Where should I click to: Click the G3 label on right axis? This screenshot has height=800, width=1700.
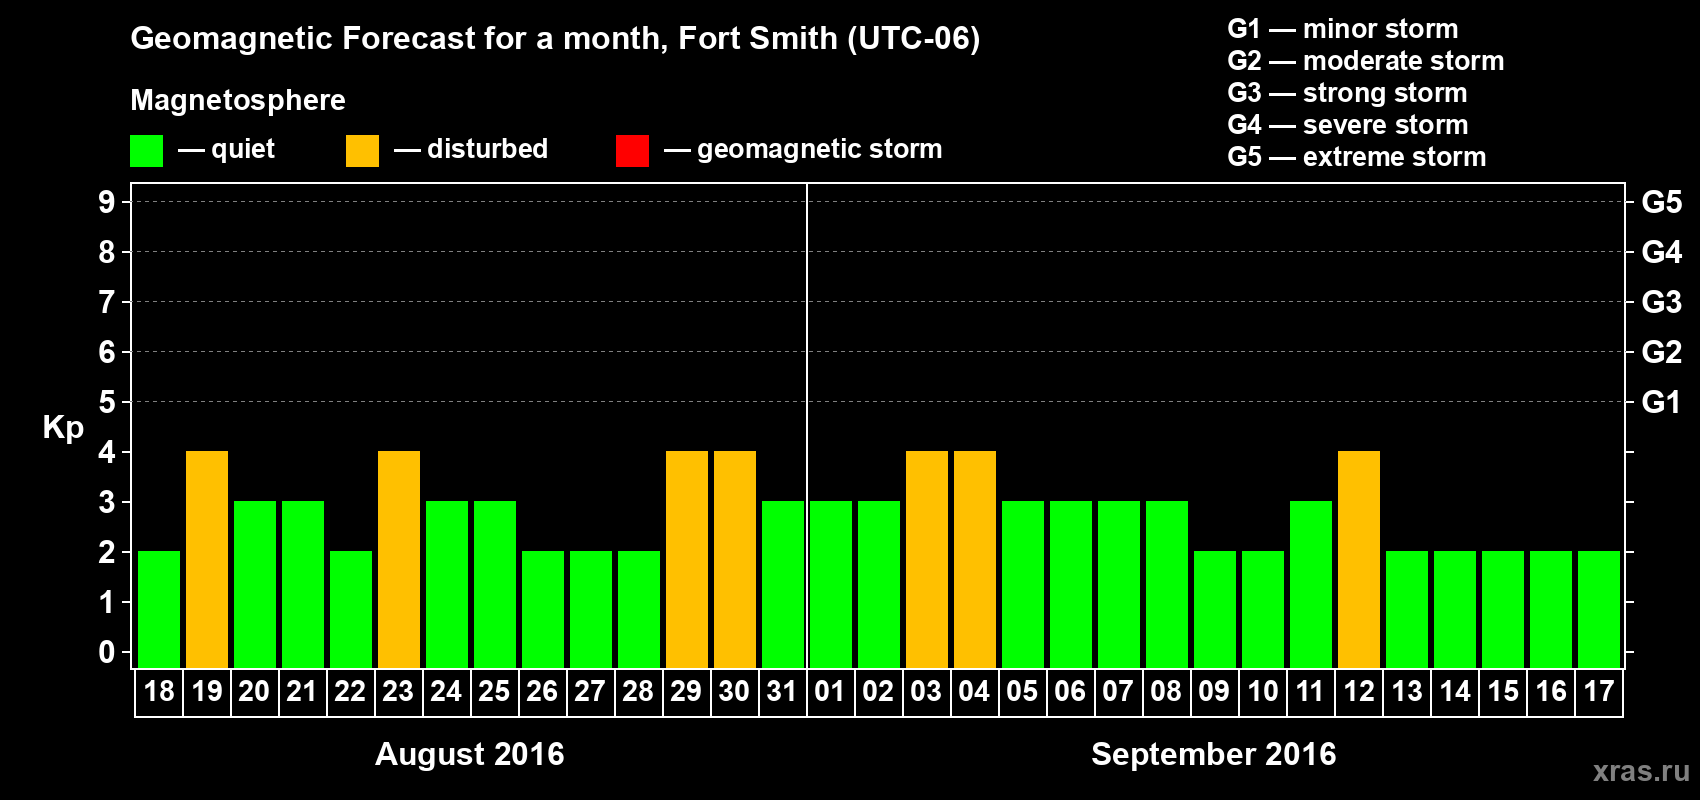point(1662,302)
